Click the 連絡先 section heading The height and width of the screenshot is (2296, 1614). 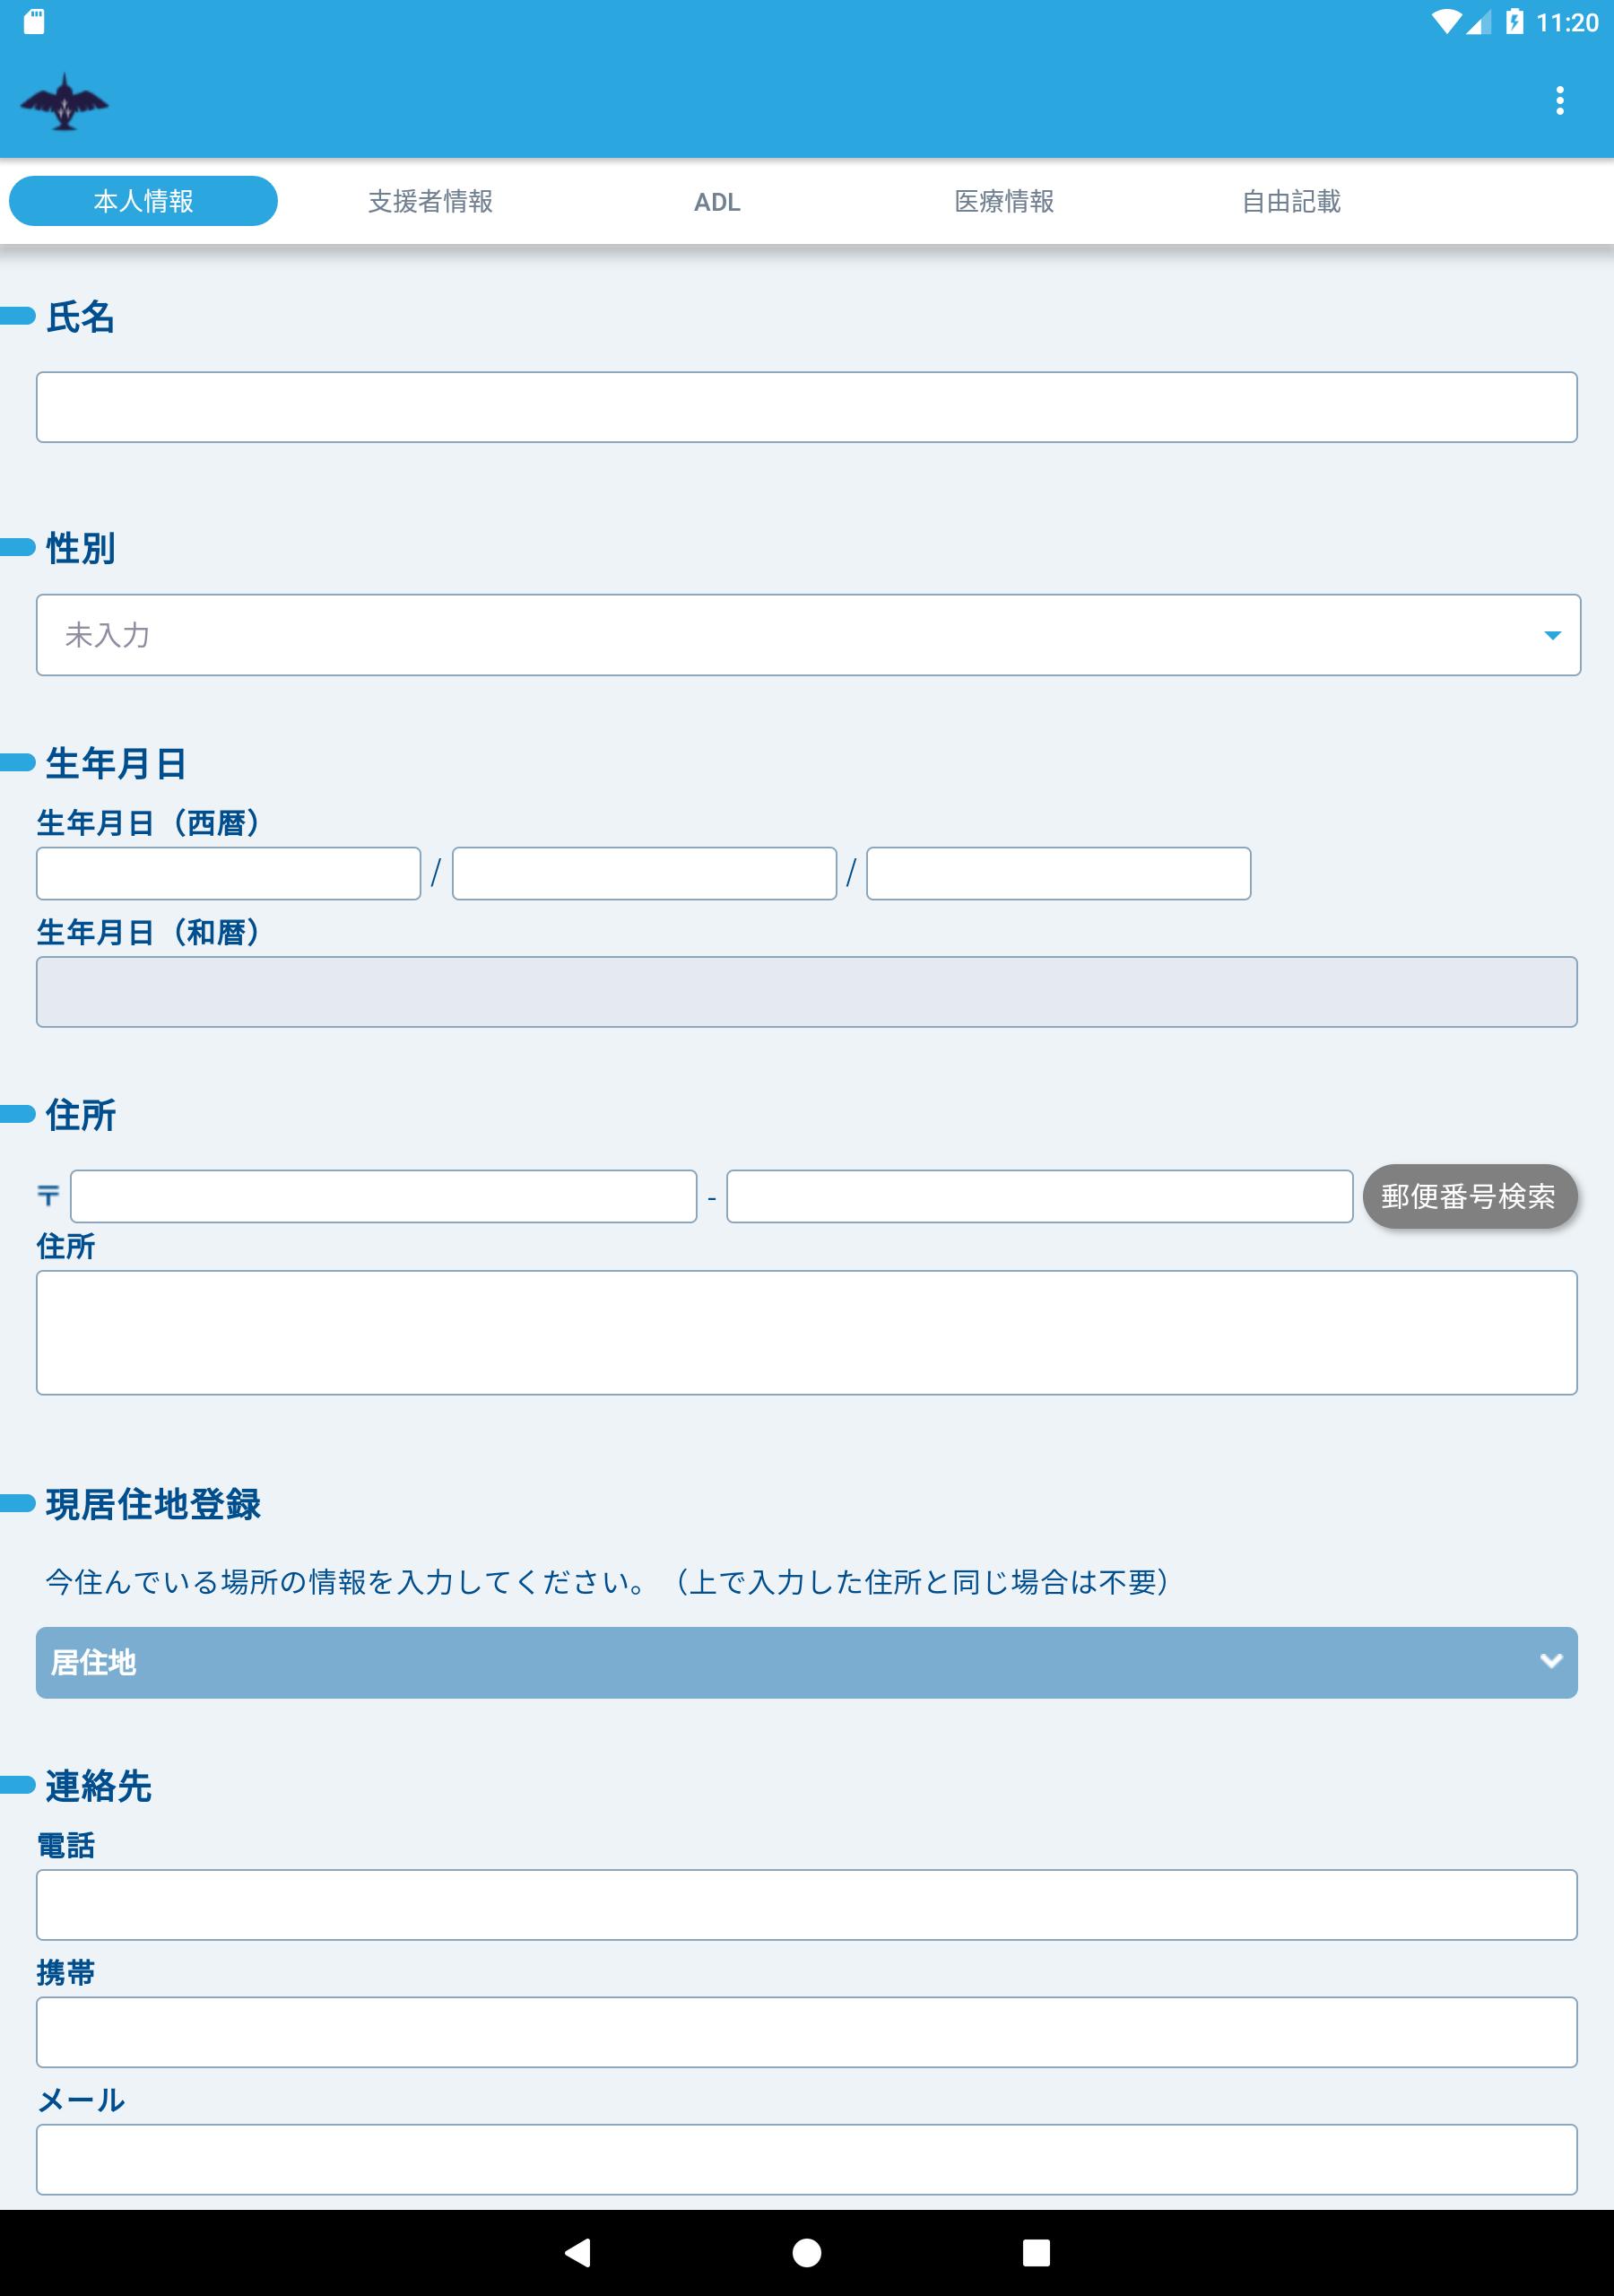[x=98, y=1786]
